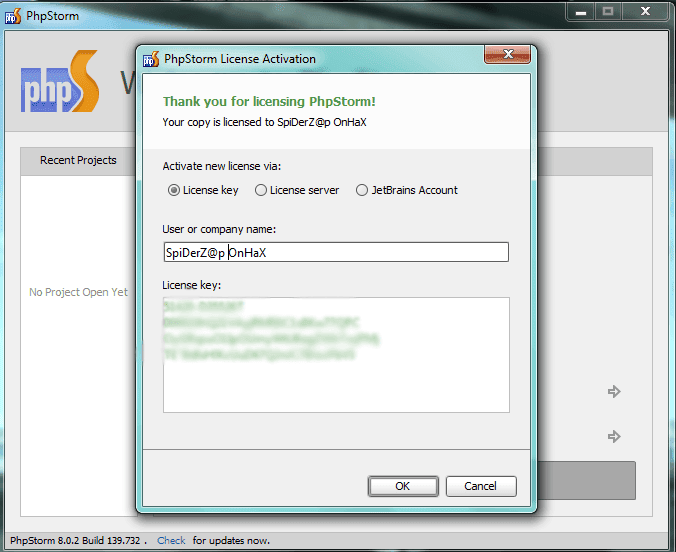This screenshot has height=552, width=676.
Task: Close the PhpStorm main window
Action: click(645, 12)
